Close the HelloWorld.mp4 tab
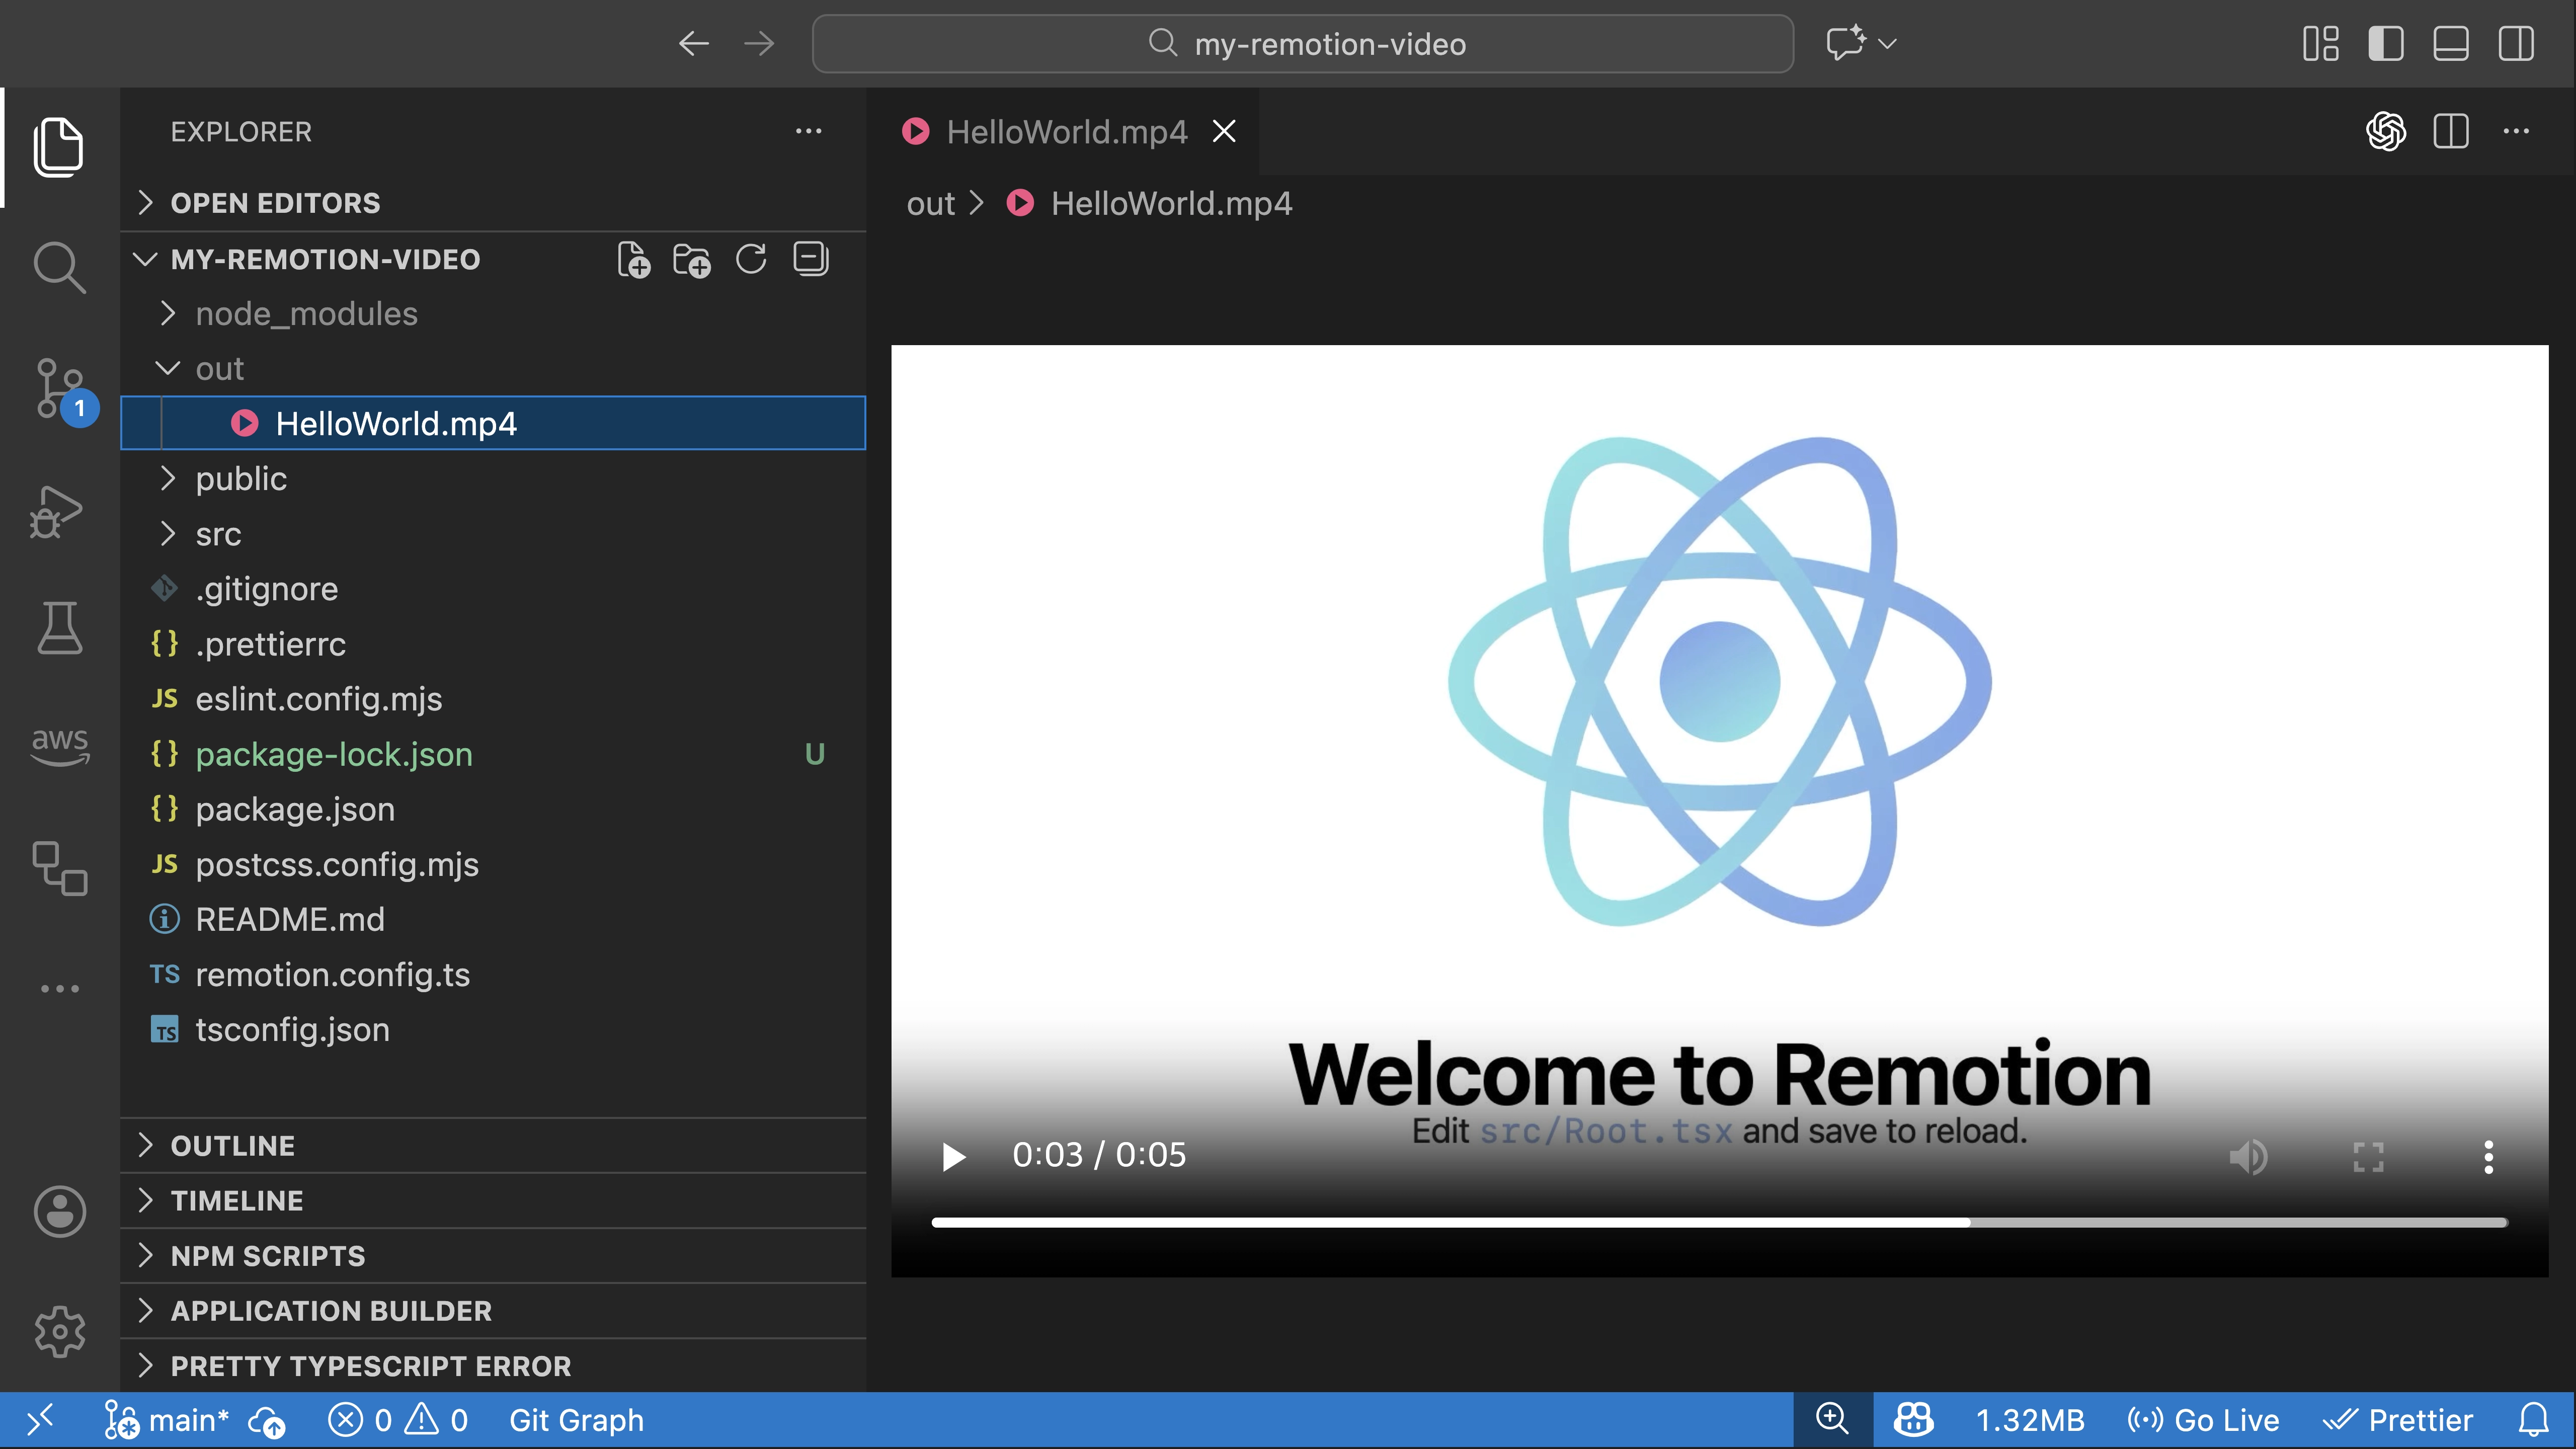The image size is (2576, 1449). (1224, 131)
